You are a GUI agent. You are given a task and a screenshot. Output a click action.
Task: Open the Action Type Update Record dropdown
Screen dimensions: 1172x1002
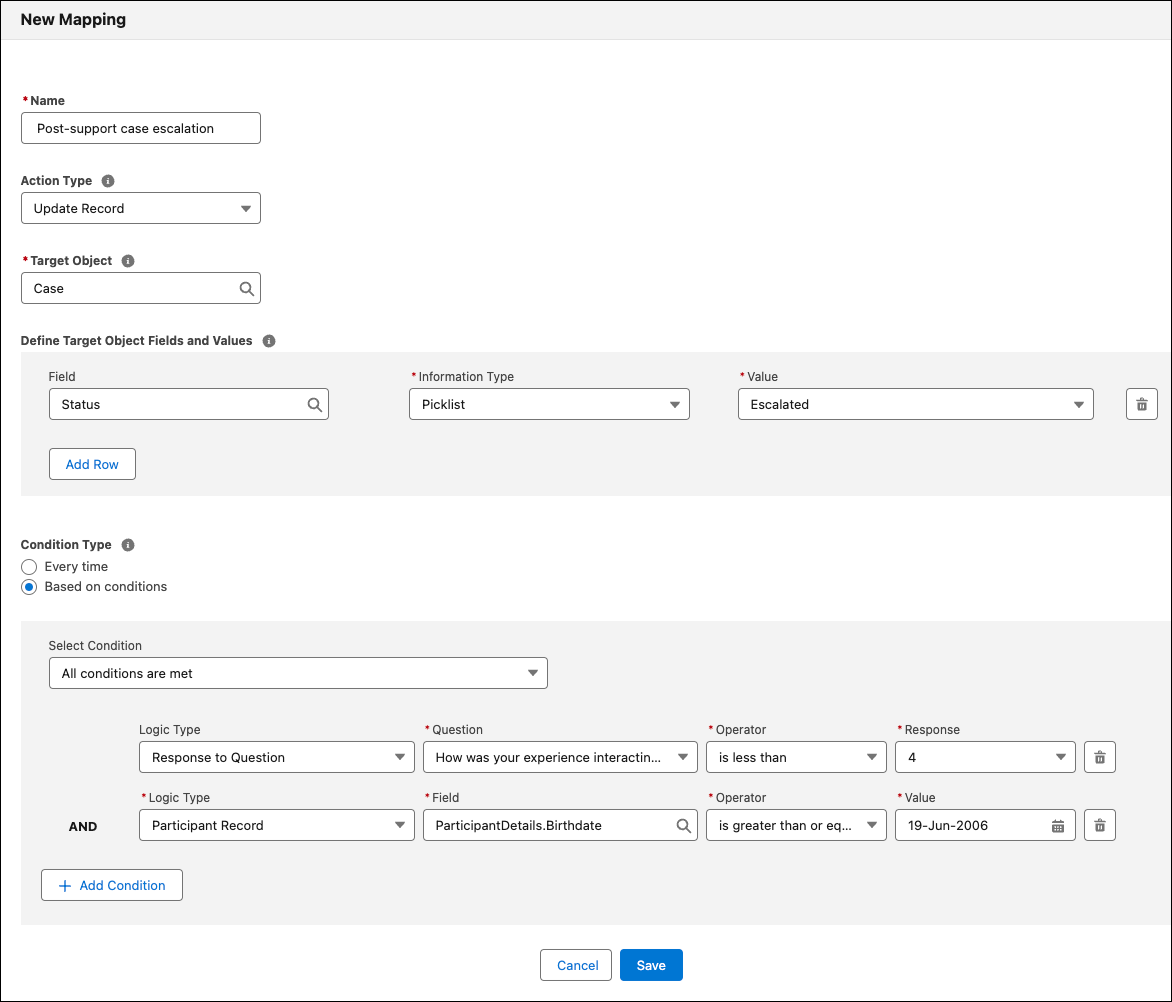pos(141,208)
